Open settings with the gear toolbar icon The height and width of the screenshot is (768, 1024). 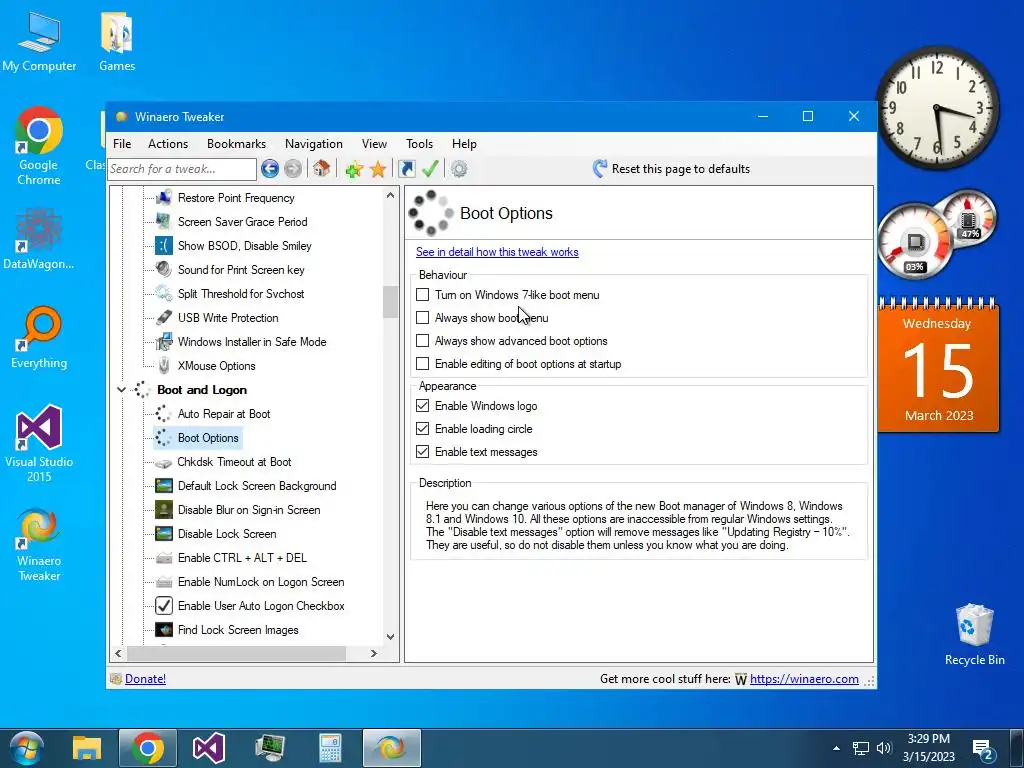(459, 169)
